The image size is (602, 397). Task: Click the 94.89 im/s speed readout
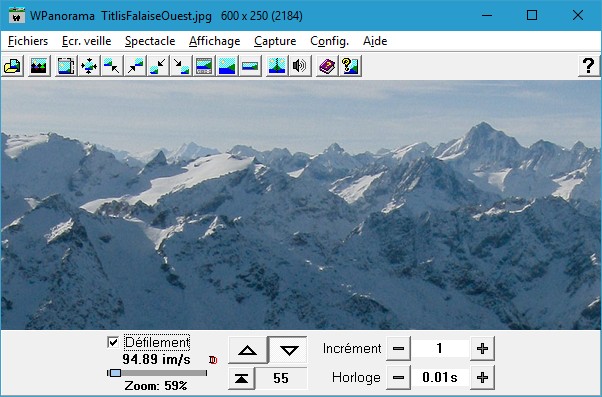pos(156,359)
